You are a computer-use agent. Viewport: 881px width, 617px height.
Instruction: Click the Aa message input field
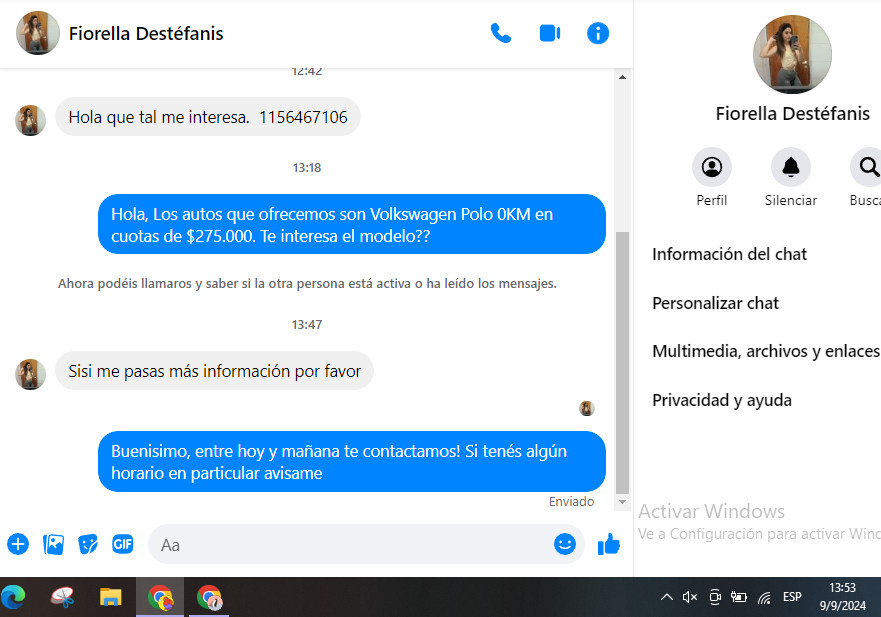tap(350, 545)
